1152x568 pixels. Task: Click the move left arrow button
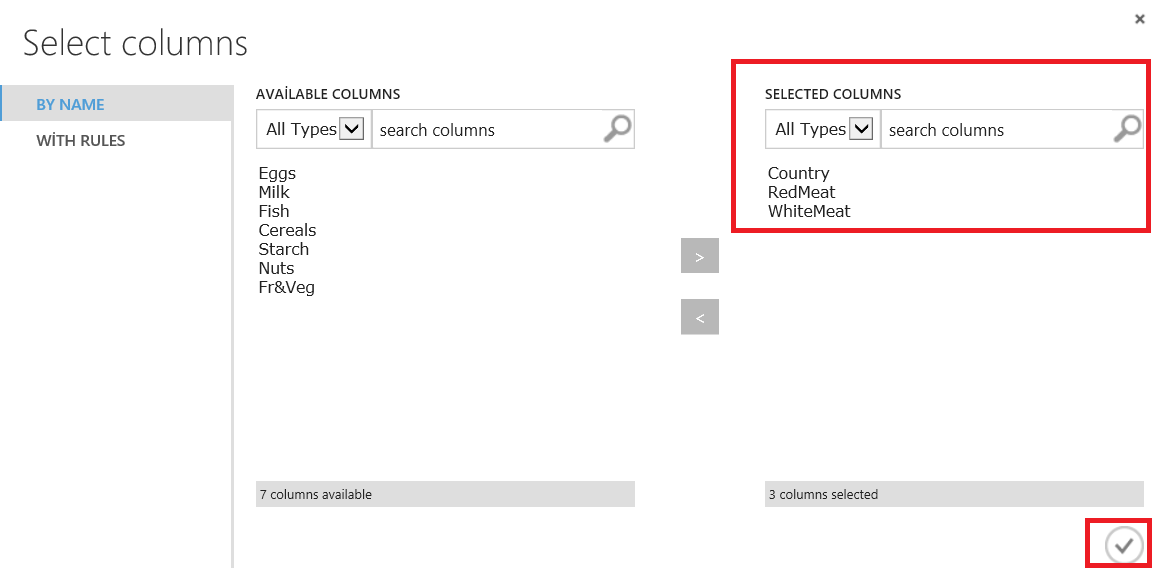pos(700,318)
